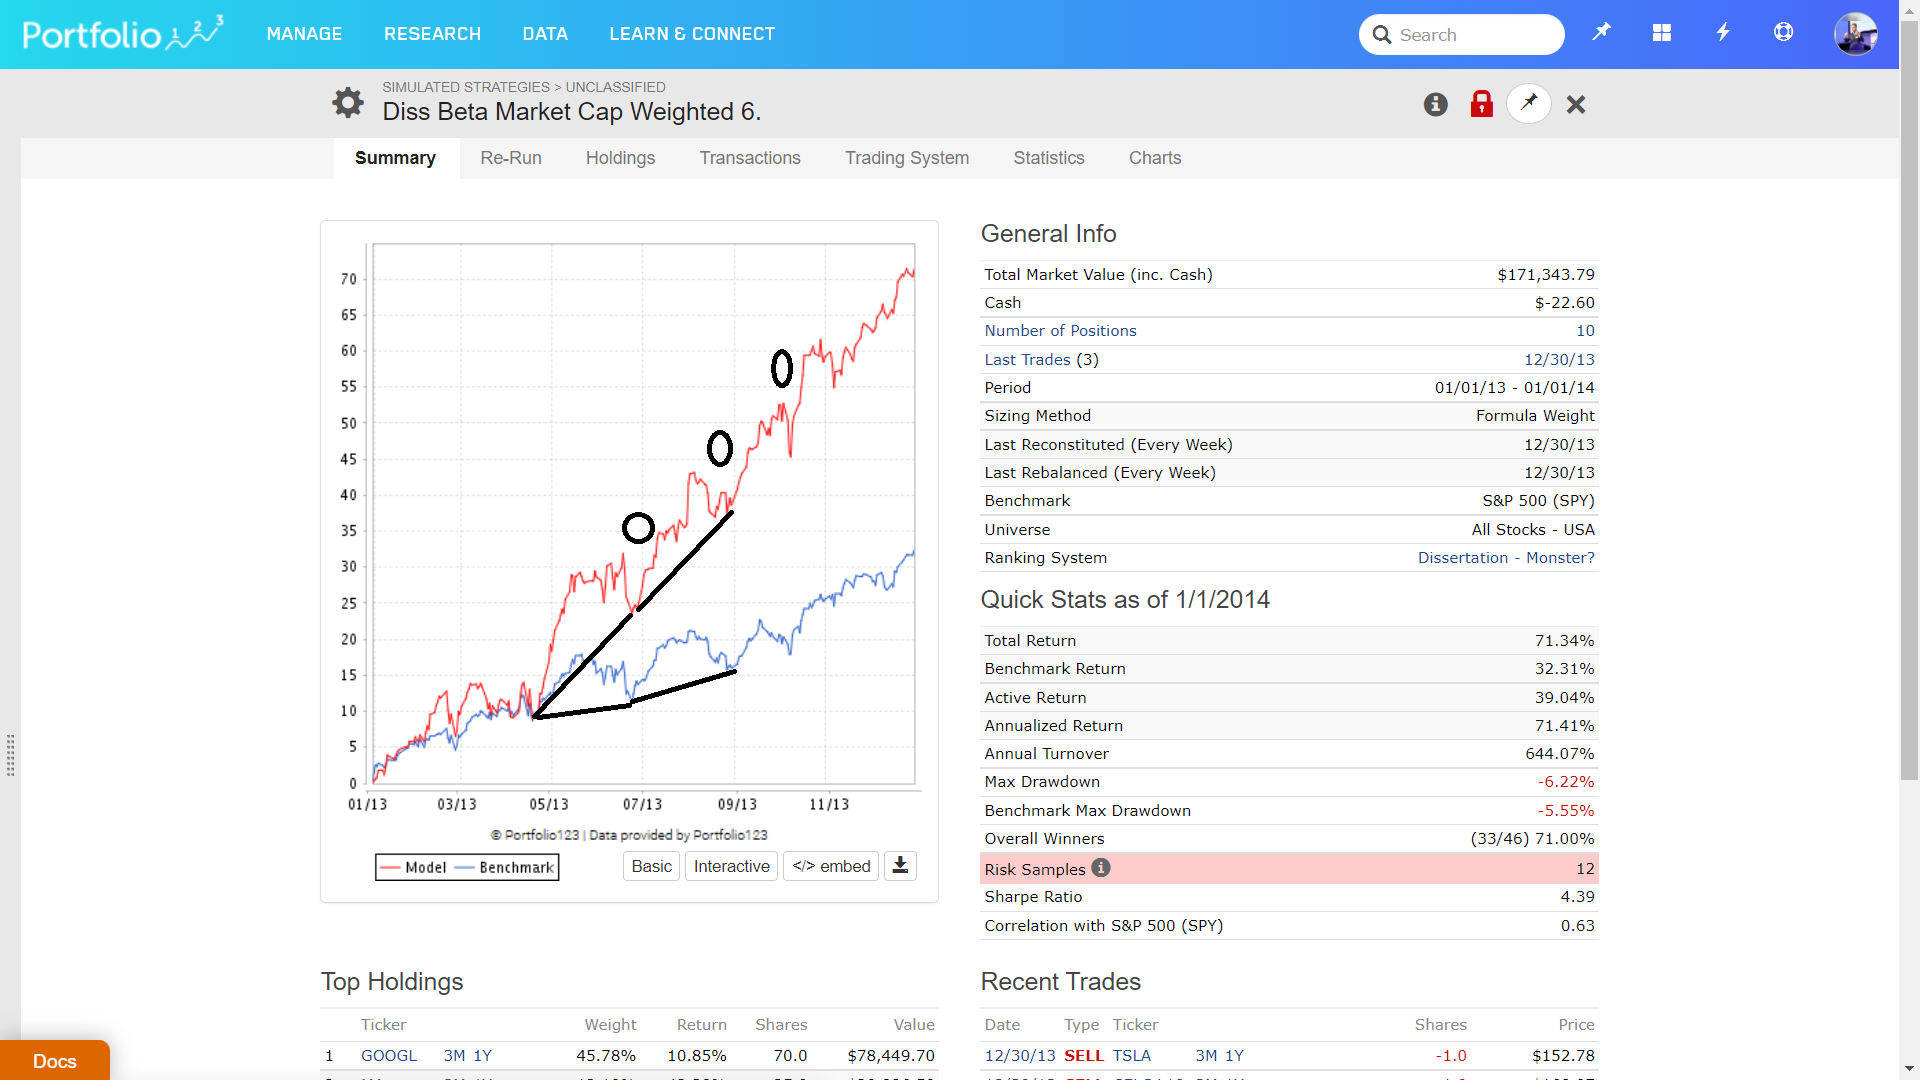
Task: Click the embed chart button
Action: [831, 866]
